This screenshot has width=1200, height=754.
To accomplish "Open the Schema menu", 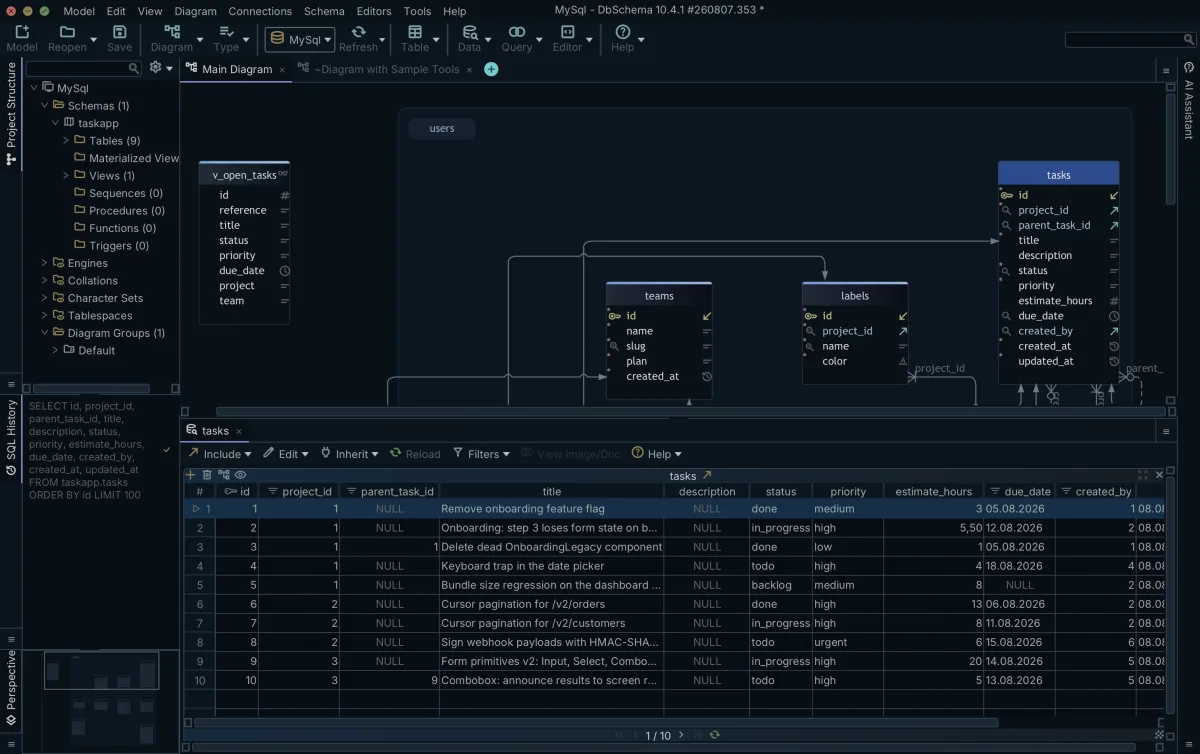I will coord(324,11).
